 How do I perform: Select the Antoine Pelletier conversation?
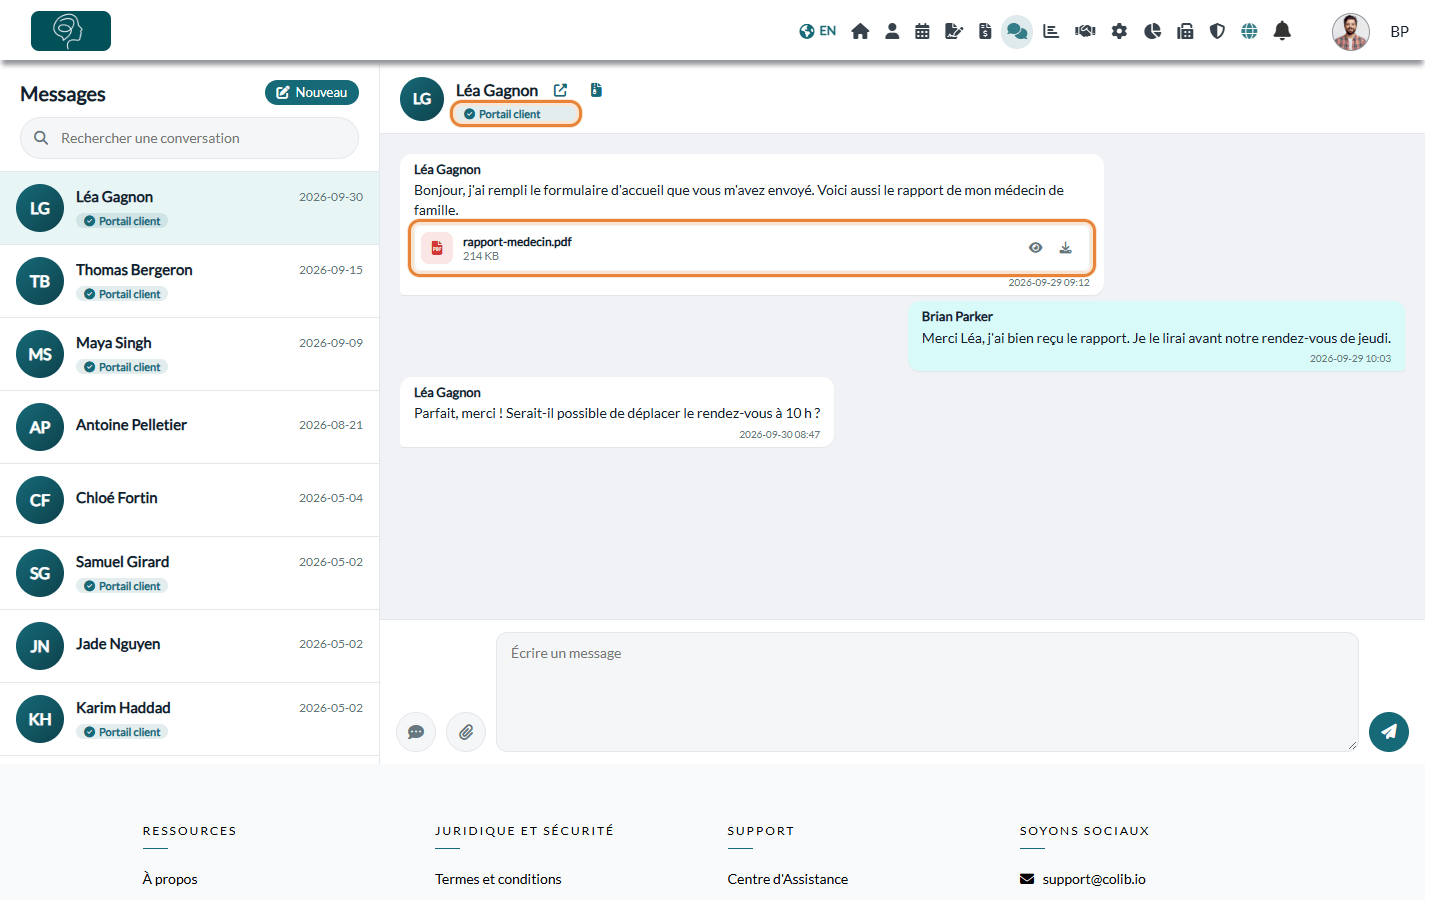(190, 427)
